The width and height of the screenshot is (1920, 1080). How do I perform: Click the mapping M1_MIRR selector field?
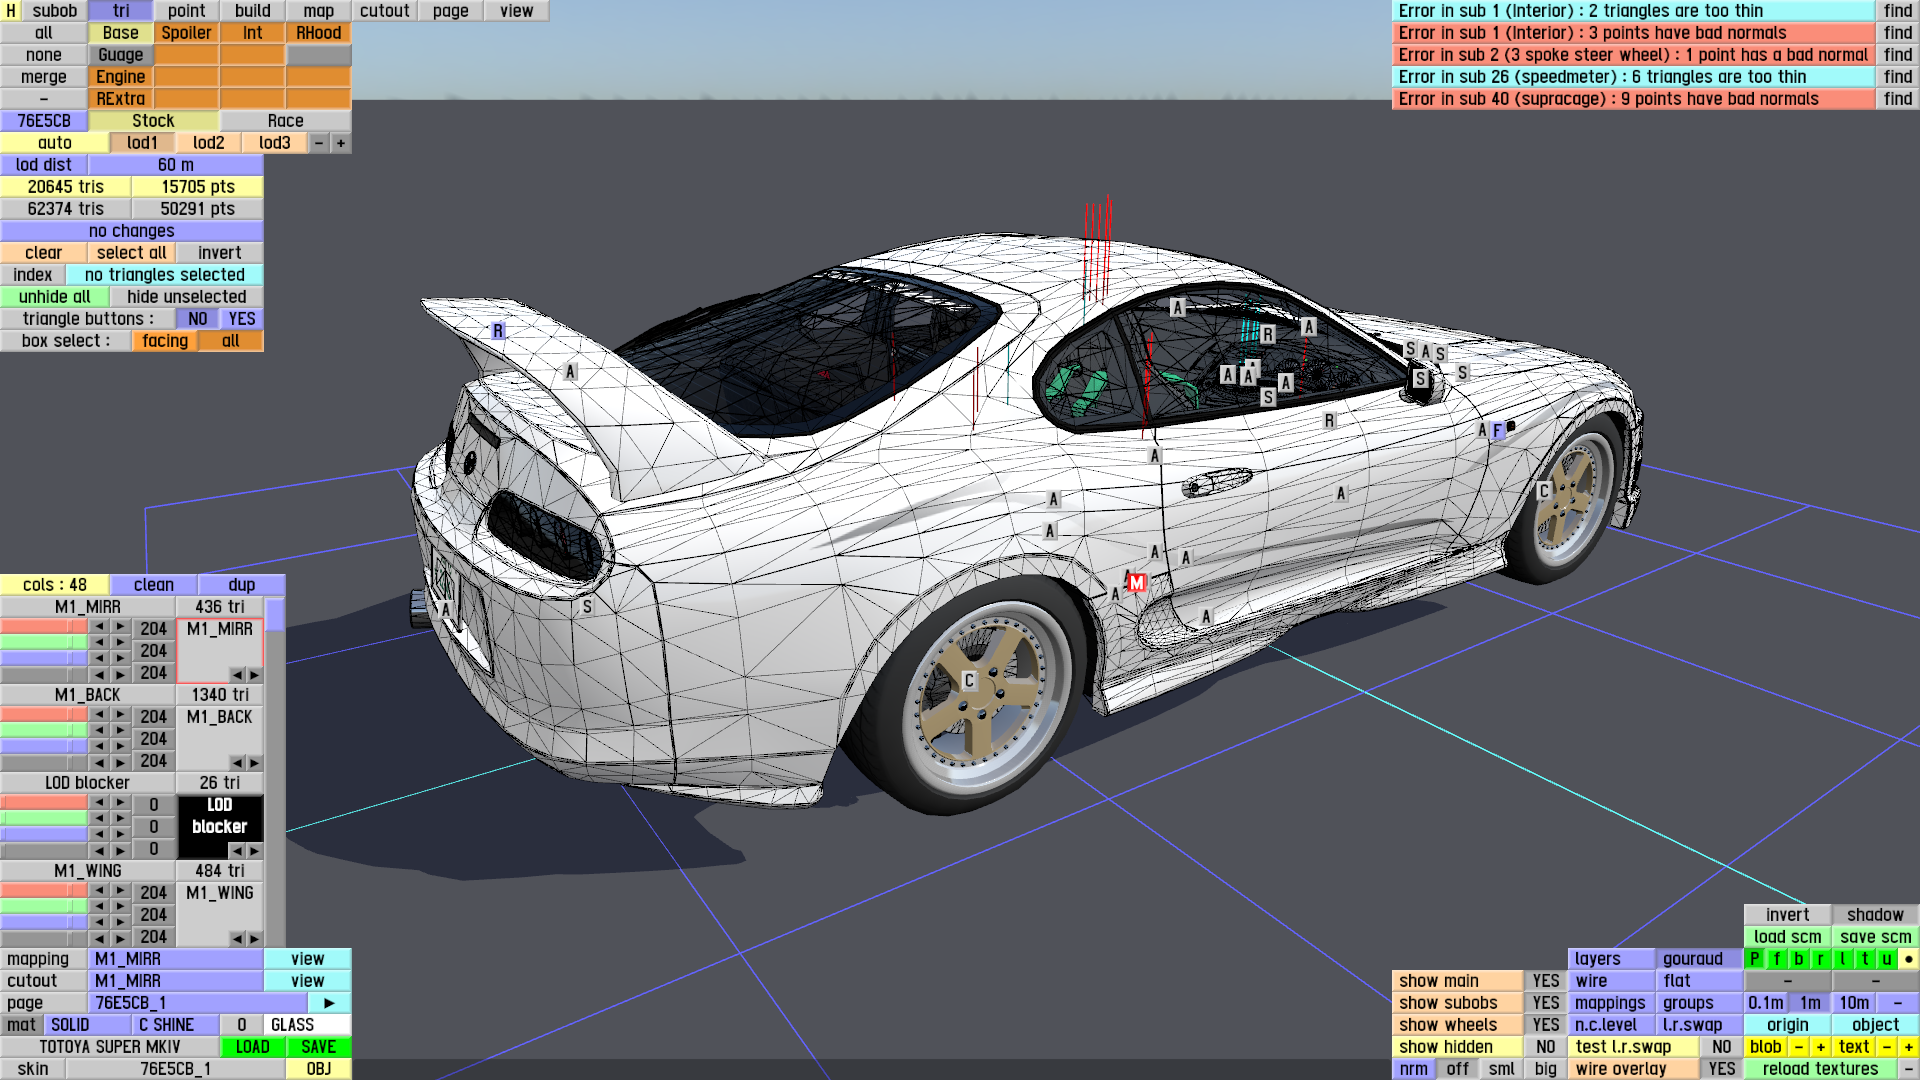[176, 959]
